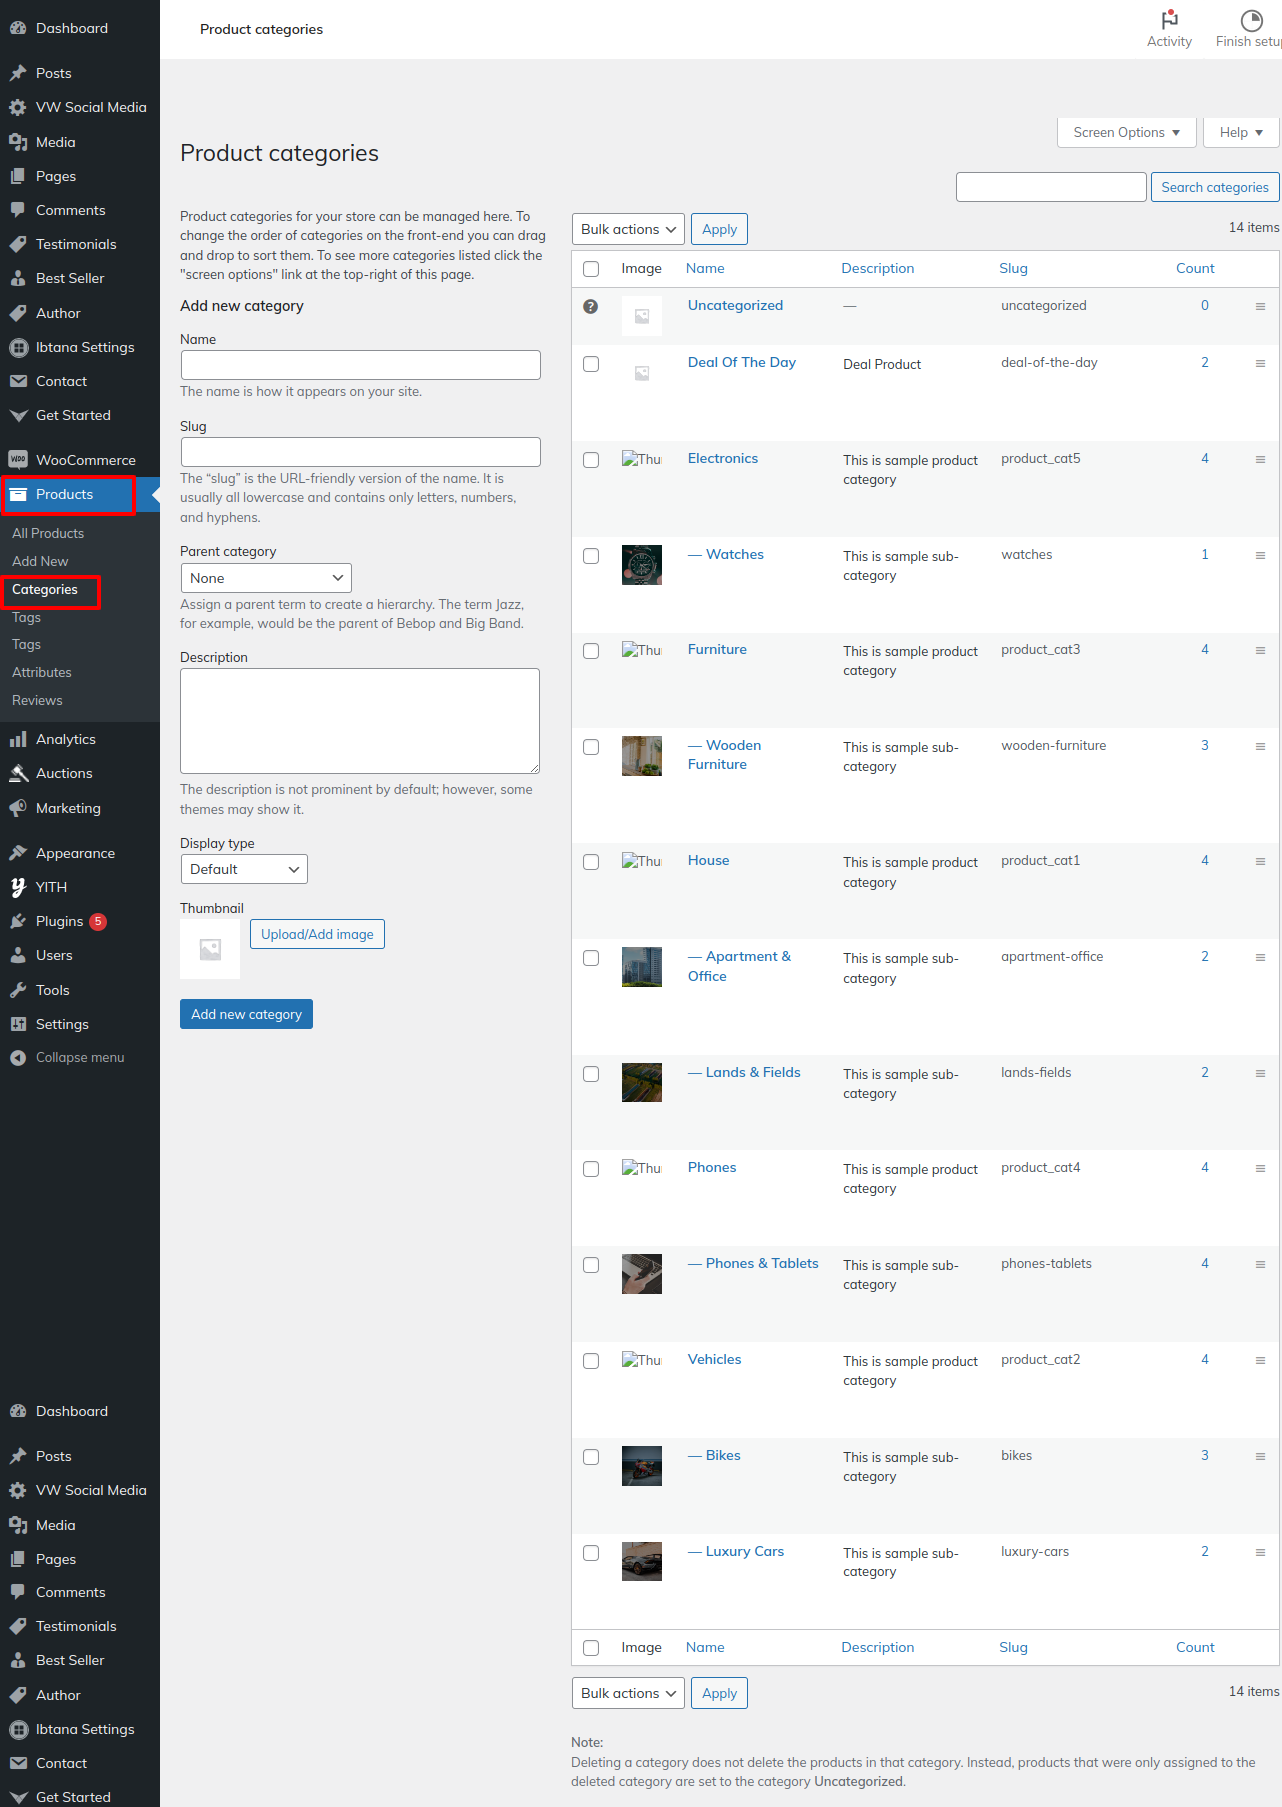1282x1807 pixels.
Task: Click the Auctions hammer icon
Action: pos(18,774)
